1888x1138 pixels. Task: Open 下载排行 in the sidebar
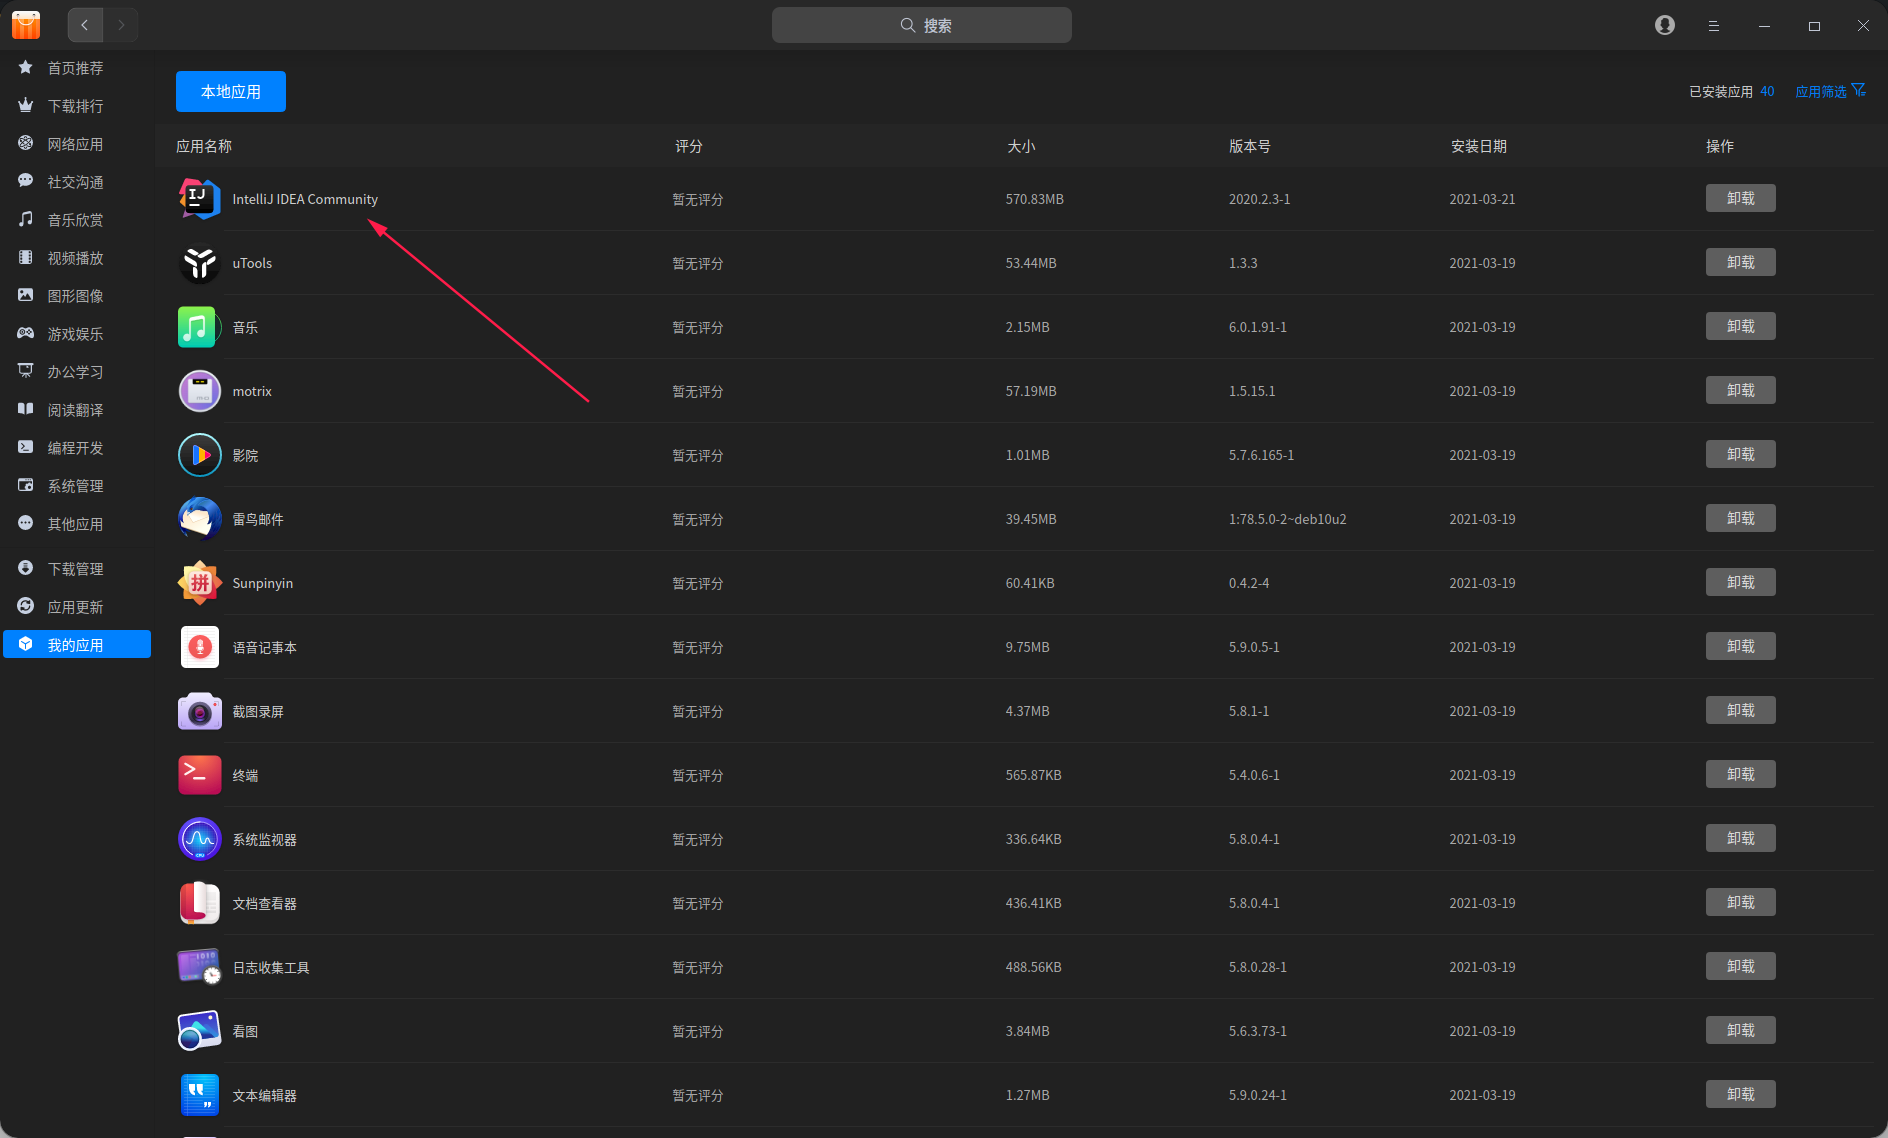[x=77, y=106]
